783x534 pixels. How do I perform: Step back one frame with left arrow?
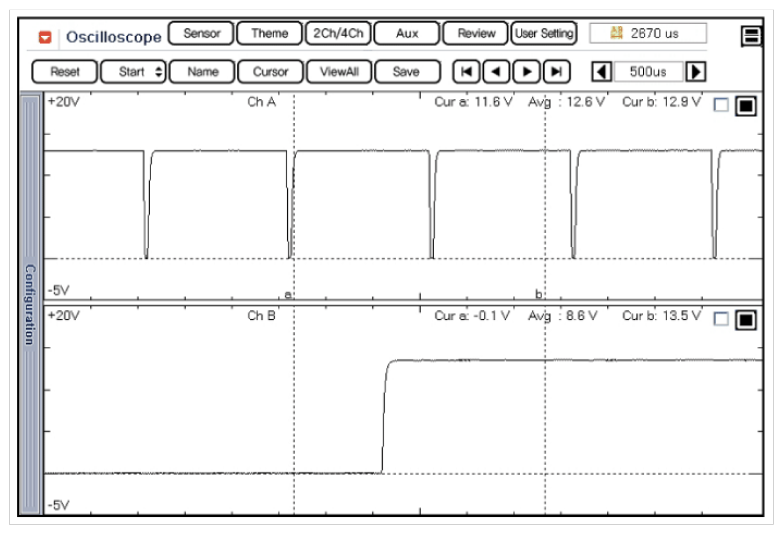(x=496, y=72)
